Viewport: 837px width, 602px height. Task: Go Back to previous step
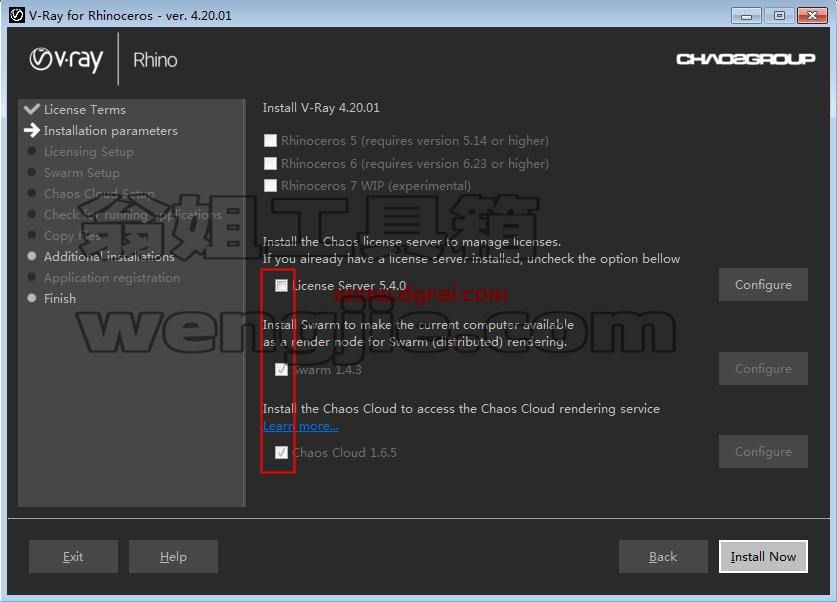663,557
